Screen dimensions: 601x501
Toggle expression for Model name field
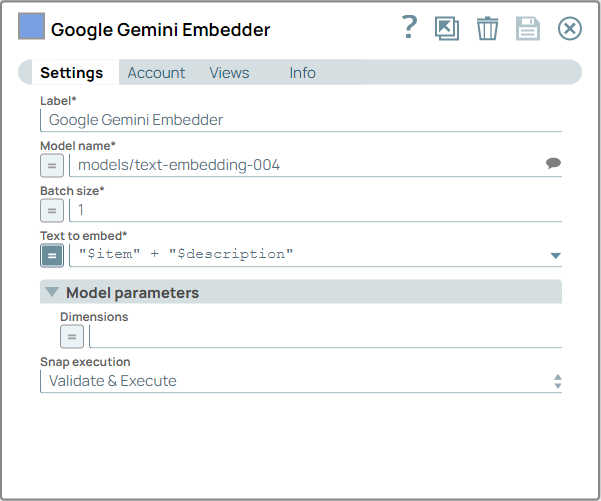click(x=52, y=166)
